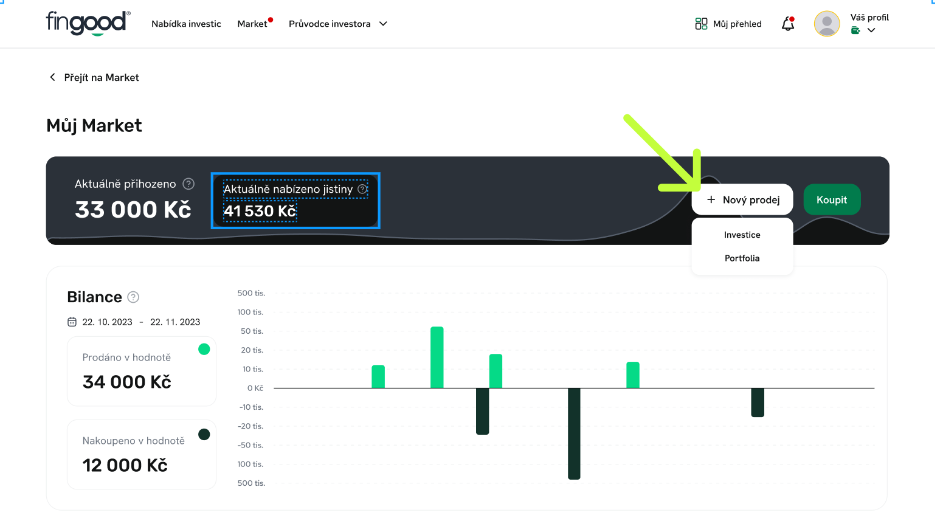Click the Můj přehled grid icon

pyautogui.click(x=701, y=24)
